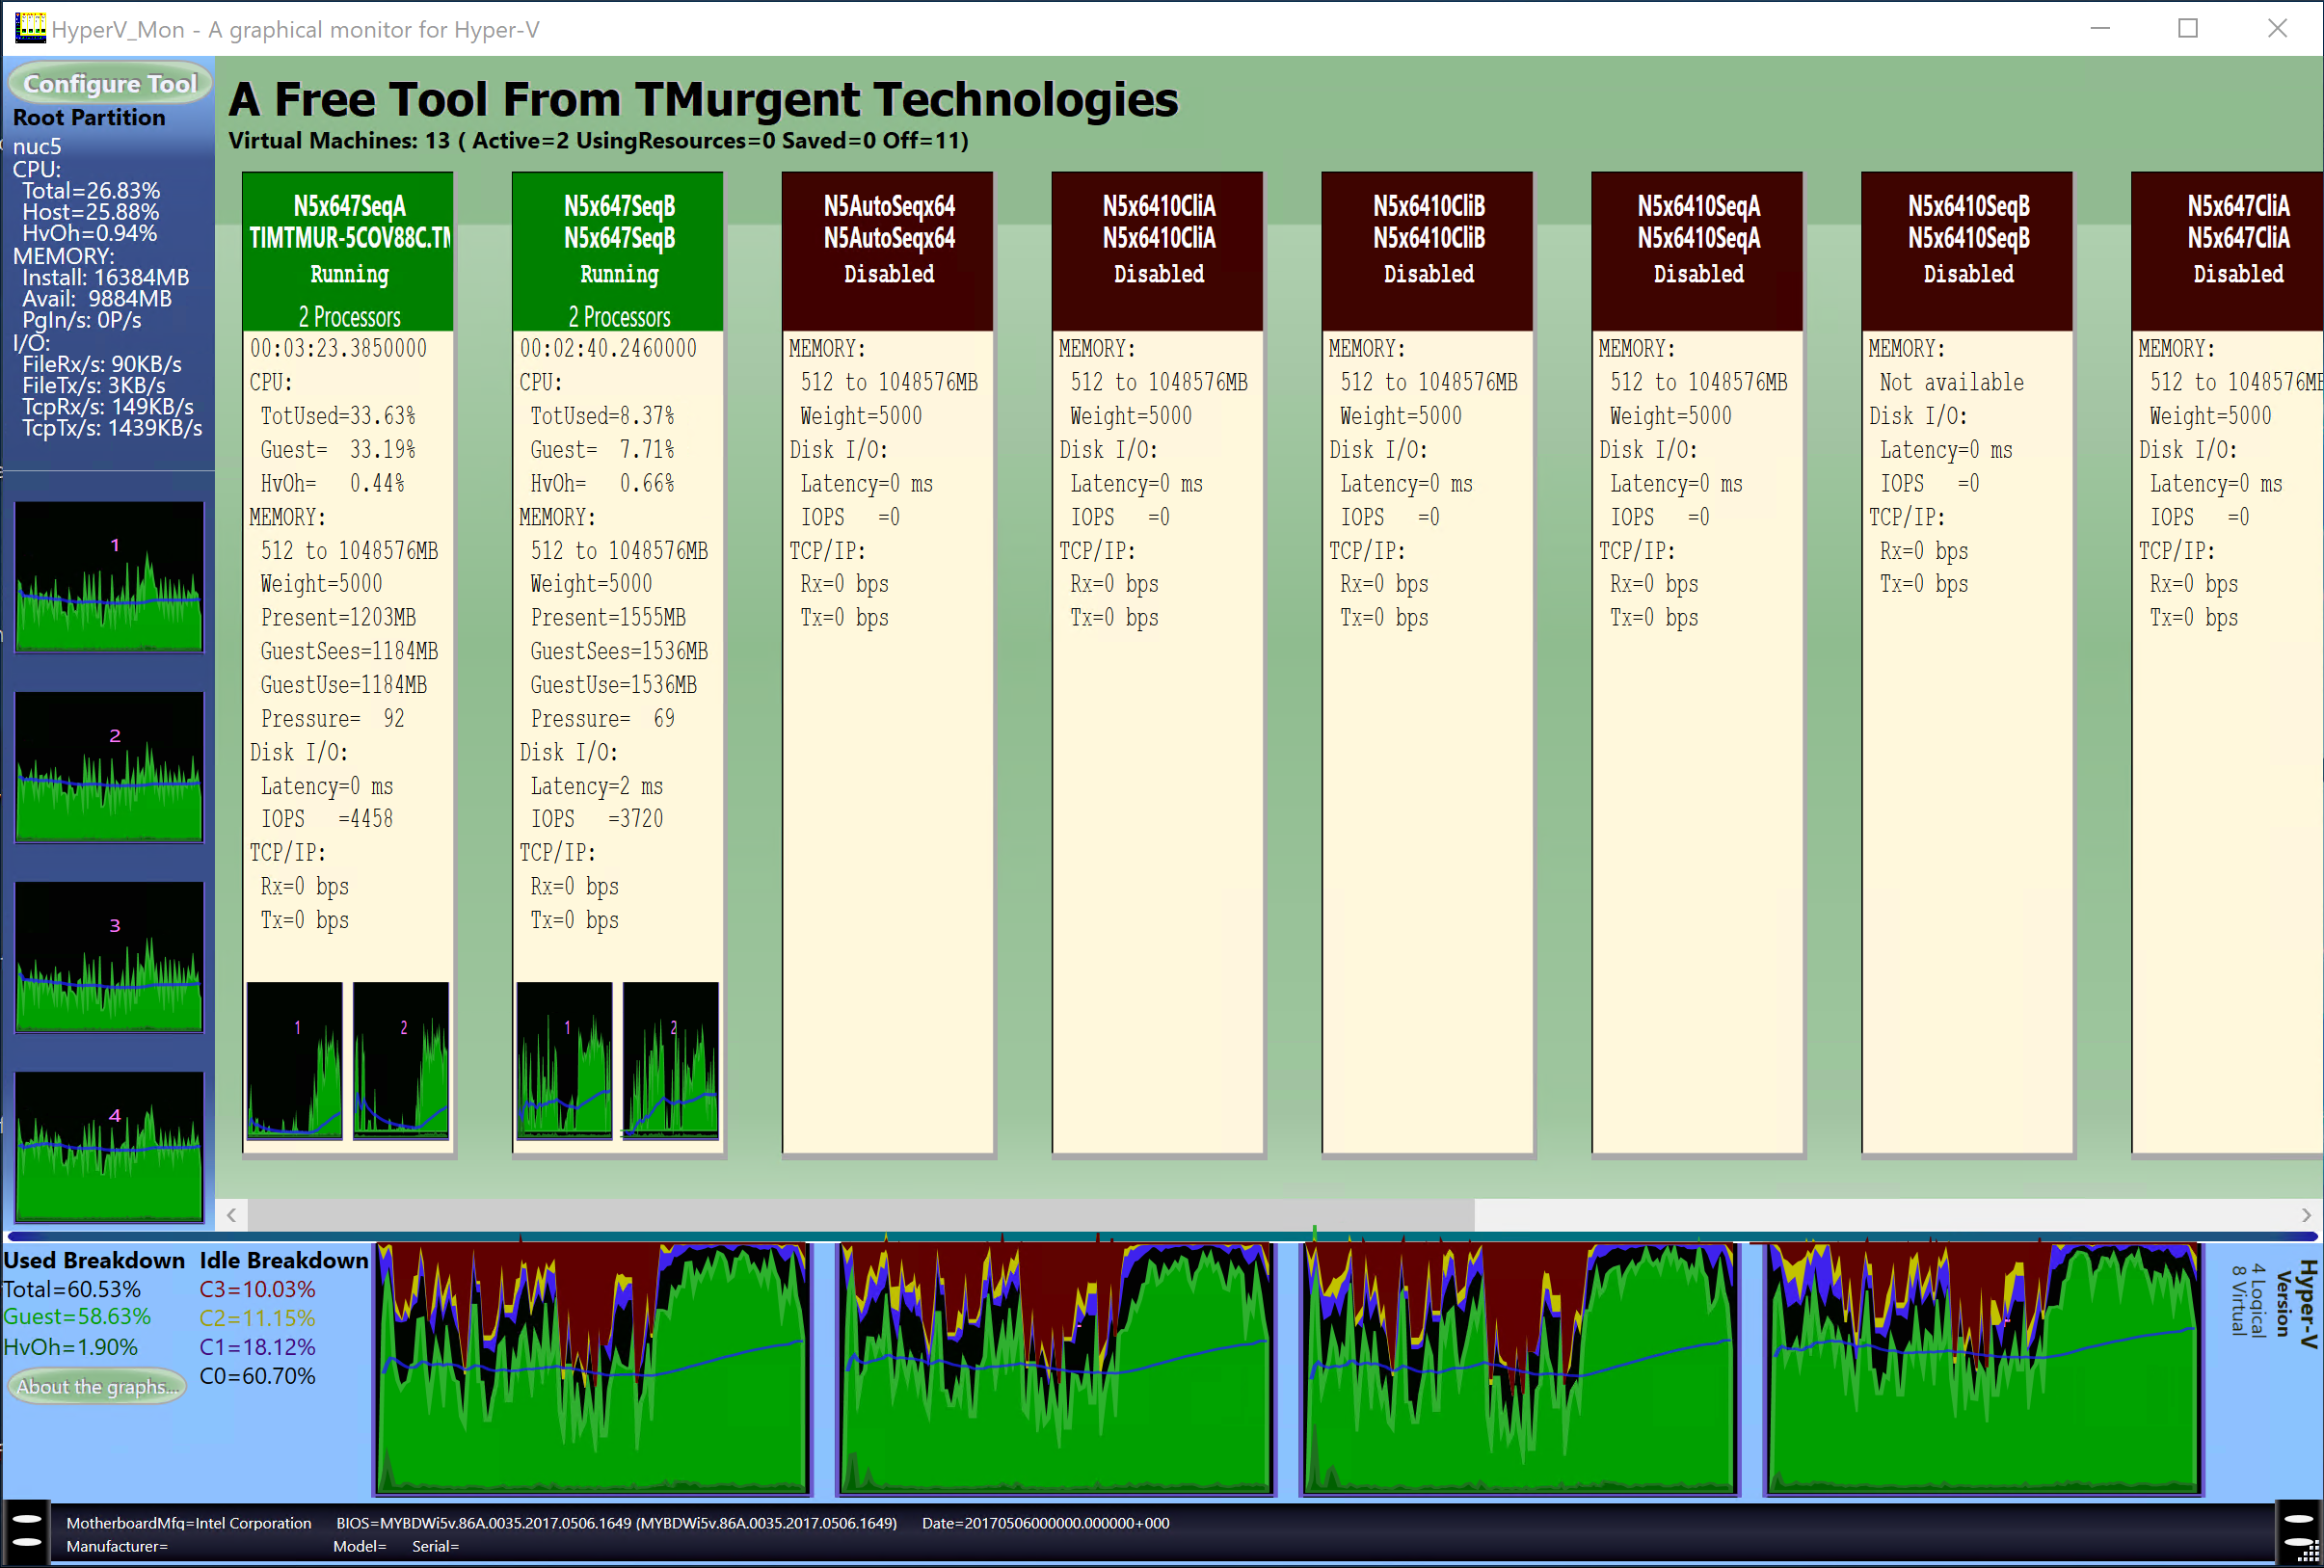The height and width of the screenshot is (1568, 2324).
Task: Select root partition CPU graph 2
Action: point(109,767)
